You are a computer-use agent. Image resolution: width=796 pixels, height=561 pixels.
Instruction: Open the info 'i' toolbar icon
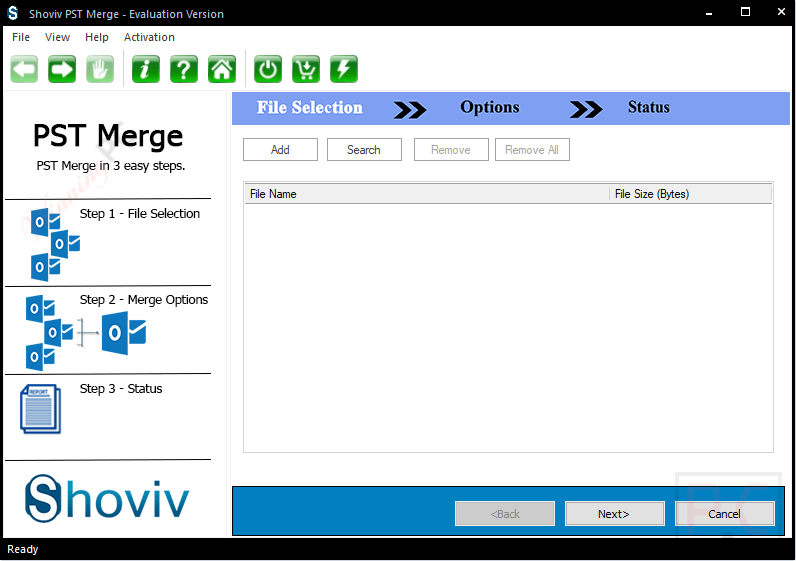pyautogui.click(x=146, y=69)
